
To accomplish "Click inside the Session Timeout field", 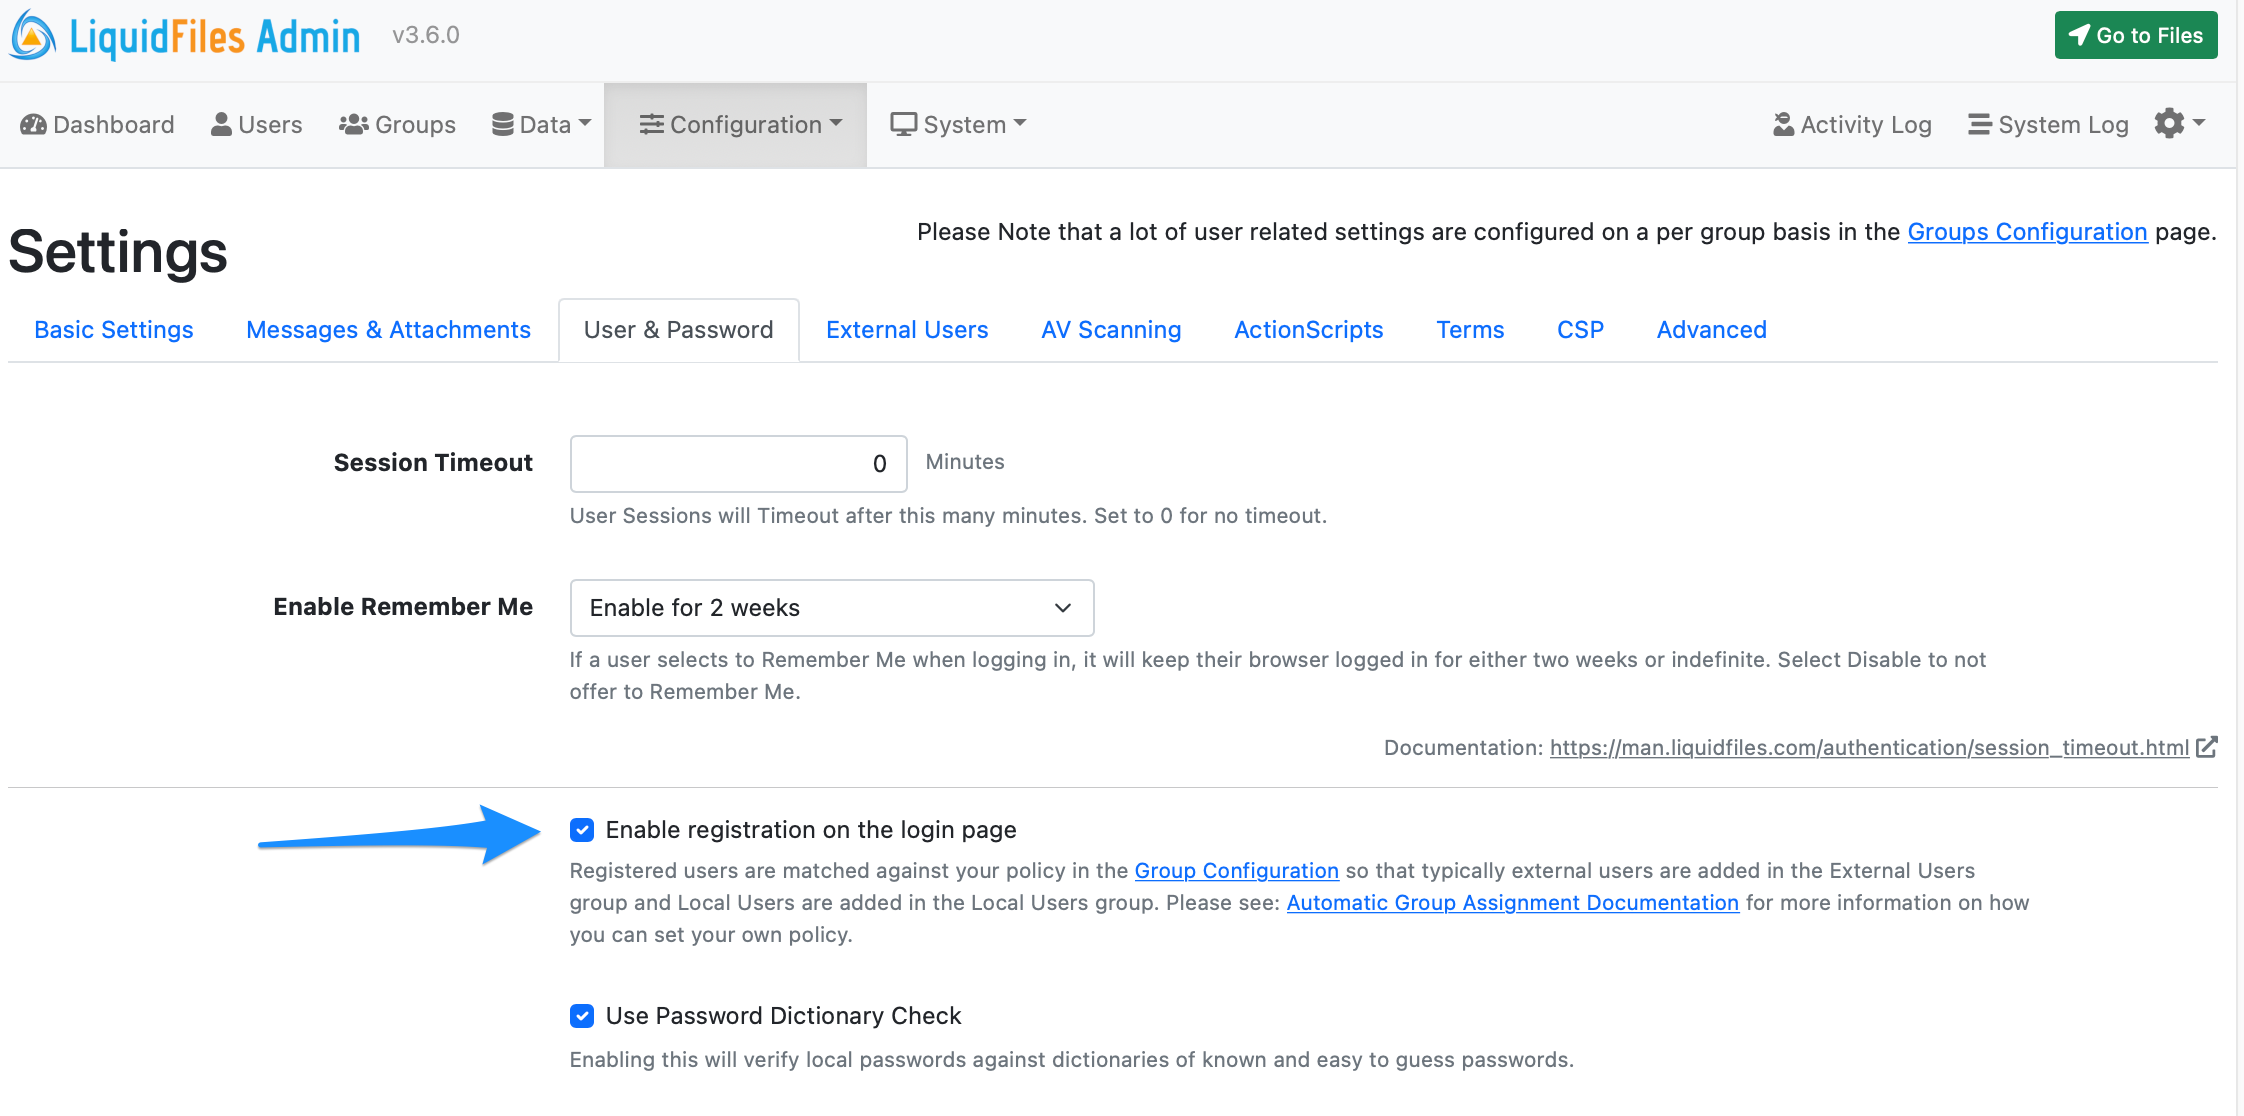I will click(x=738, y=463).
